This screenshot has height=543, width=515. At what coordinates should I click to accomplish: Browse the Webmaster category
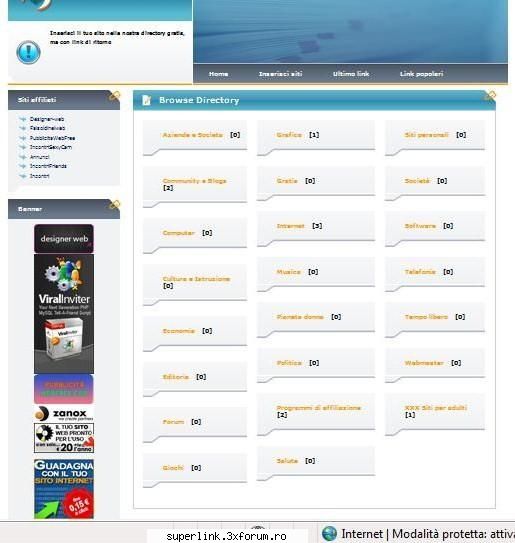[424, 363]
